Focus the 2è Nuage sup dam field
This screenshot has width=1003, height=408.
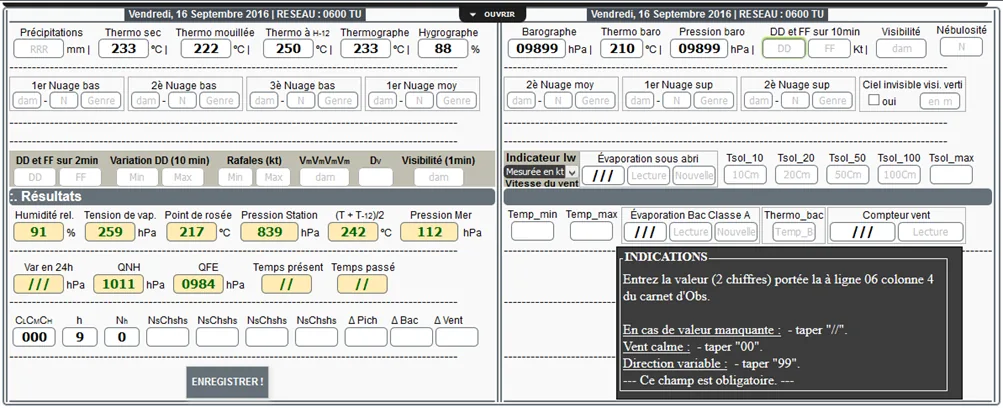tap(758, 100)
